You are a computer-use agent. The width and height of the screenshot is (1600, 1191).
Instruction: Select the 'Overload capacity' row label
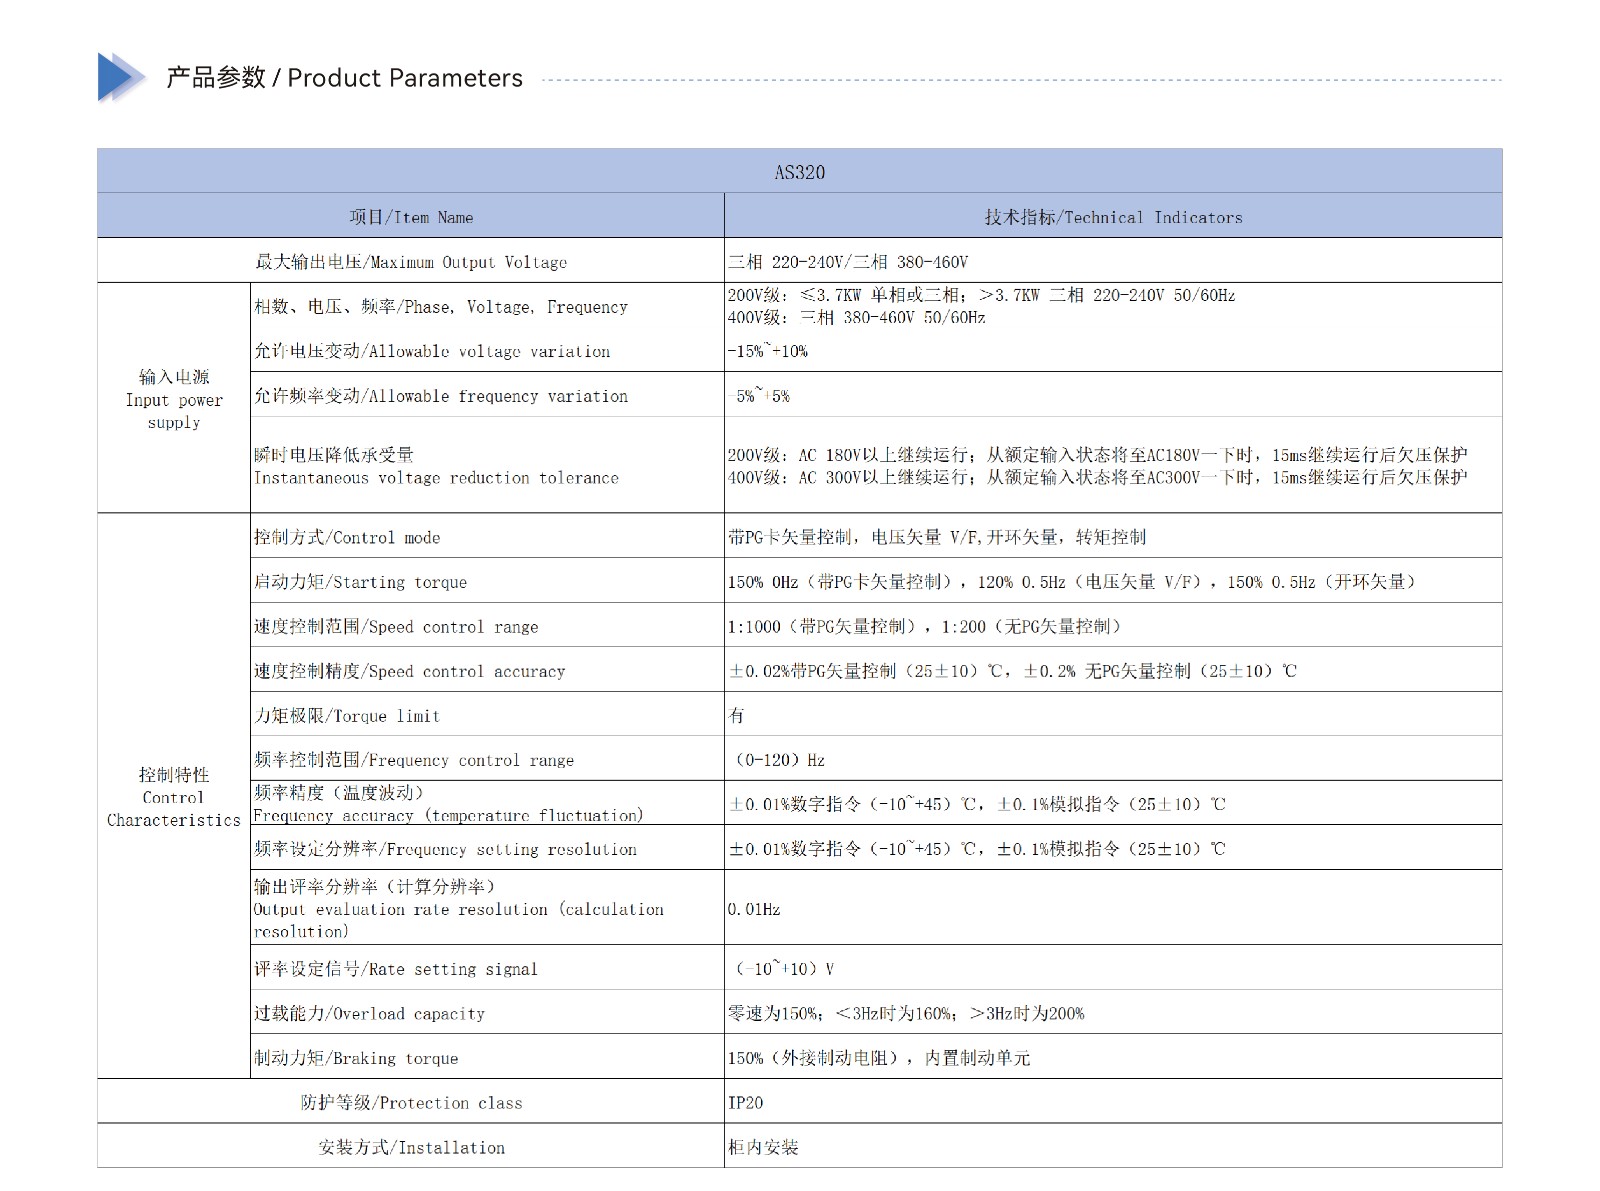369,1014
